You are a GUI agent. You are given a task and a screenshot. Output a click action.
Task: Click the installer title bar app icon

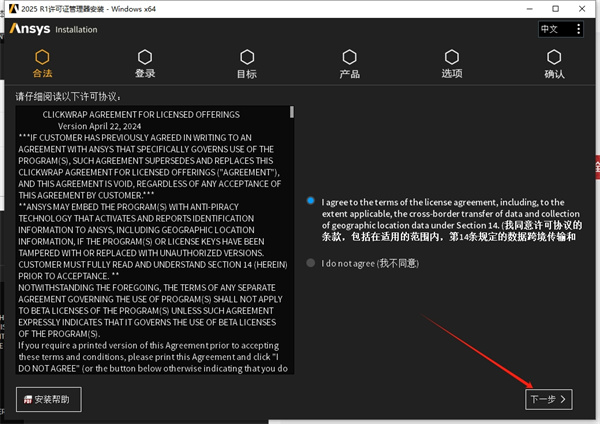click(13, 8)
